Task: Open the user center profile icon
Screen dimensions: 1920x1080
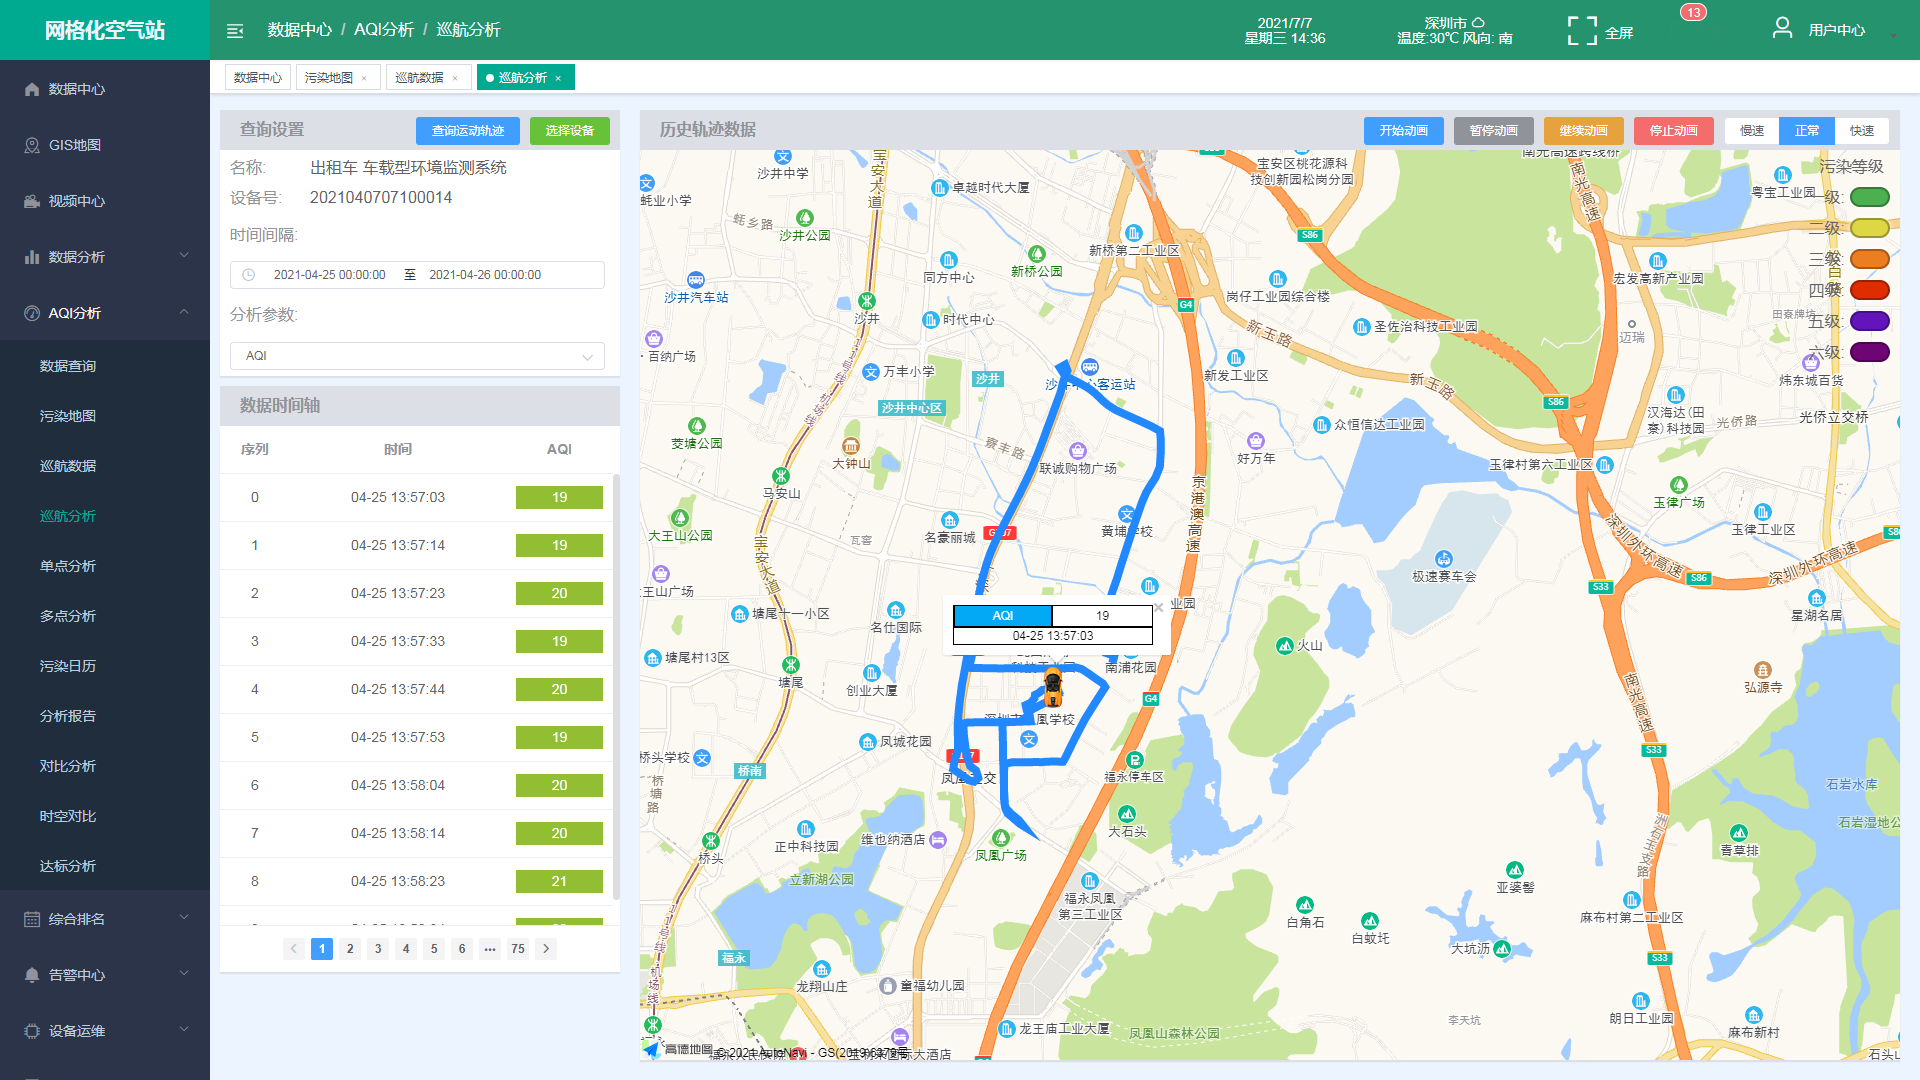Action: [x=1782, y=29]
